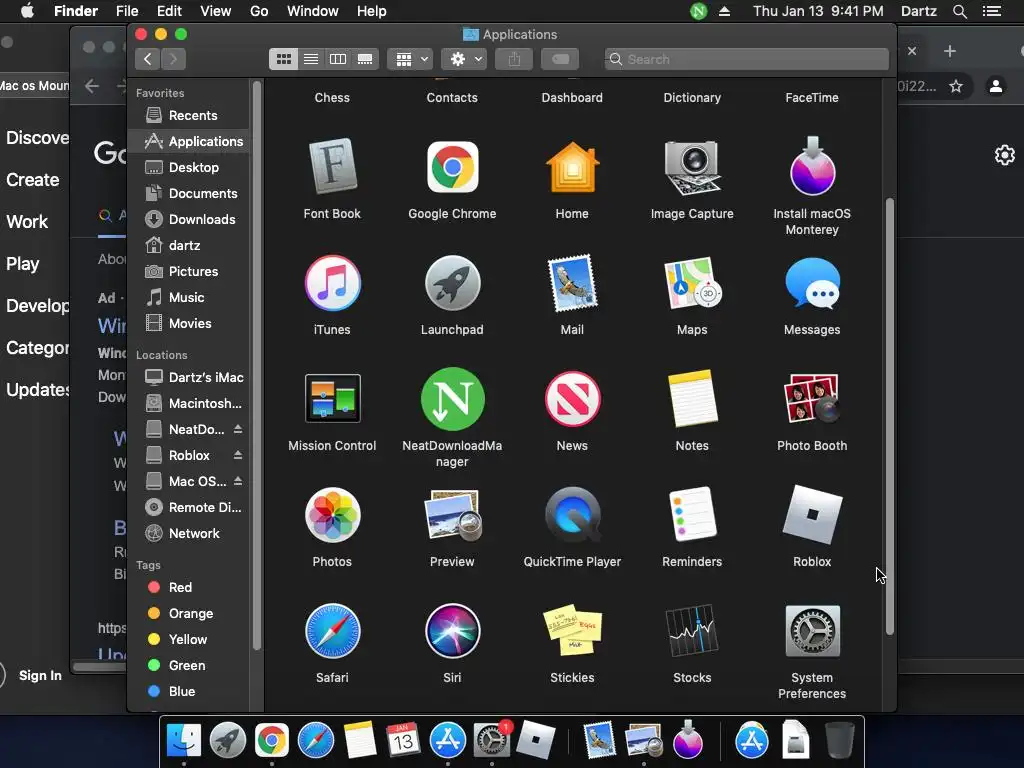The image size is (1024, 768).
Task: Open settings gear in background browser page
Action: [1004, 155]
